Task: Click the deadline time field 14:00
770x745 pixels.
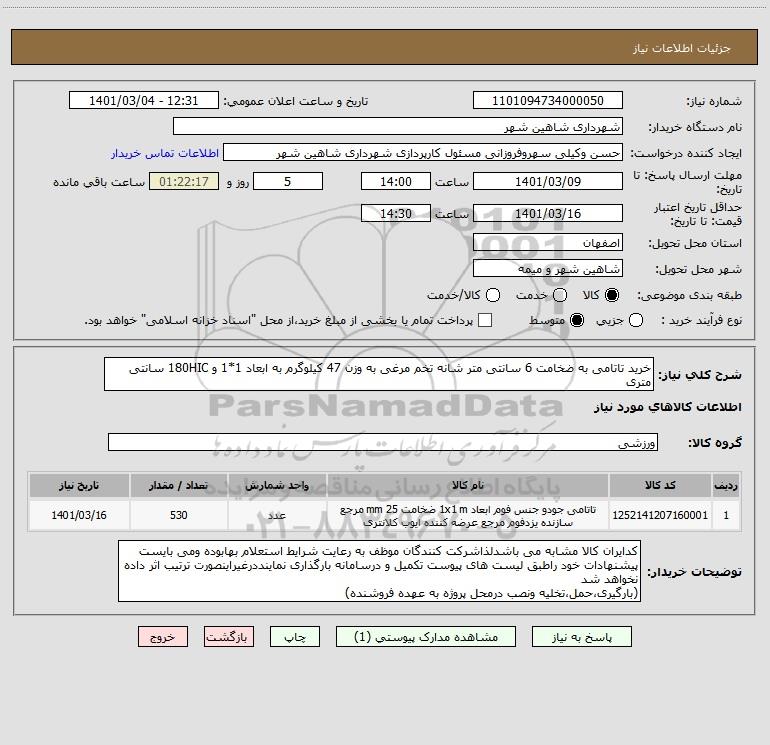Action: [396, 182]
